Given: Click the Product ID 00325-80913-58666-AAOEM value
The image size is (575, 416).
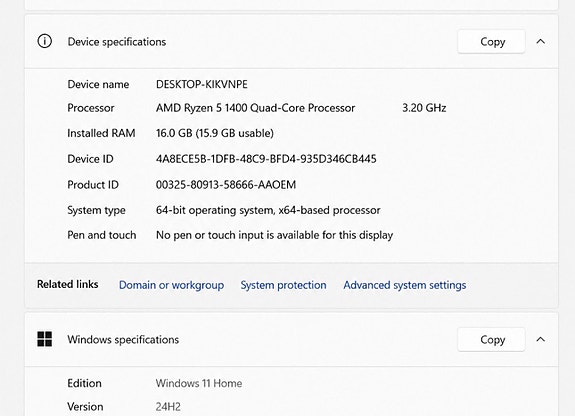Looking at the screenshot, I should 226,185.
